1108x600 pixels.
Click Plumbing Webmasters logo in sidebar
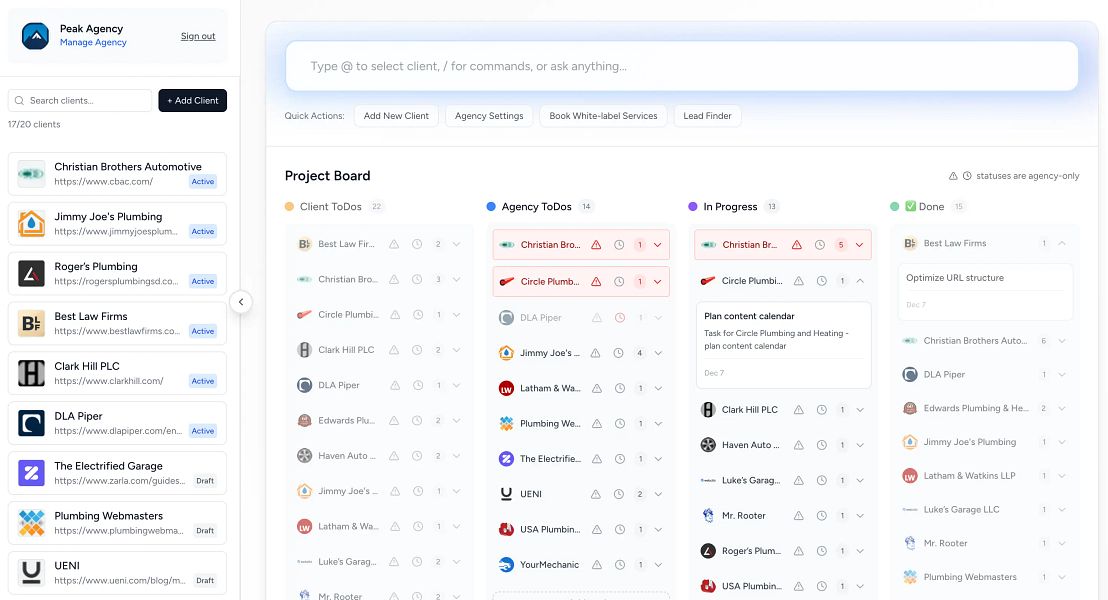pyautogui.click(x=31, y=522)
